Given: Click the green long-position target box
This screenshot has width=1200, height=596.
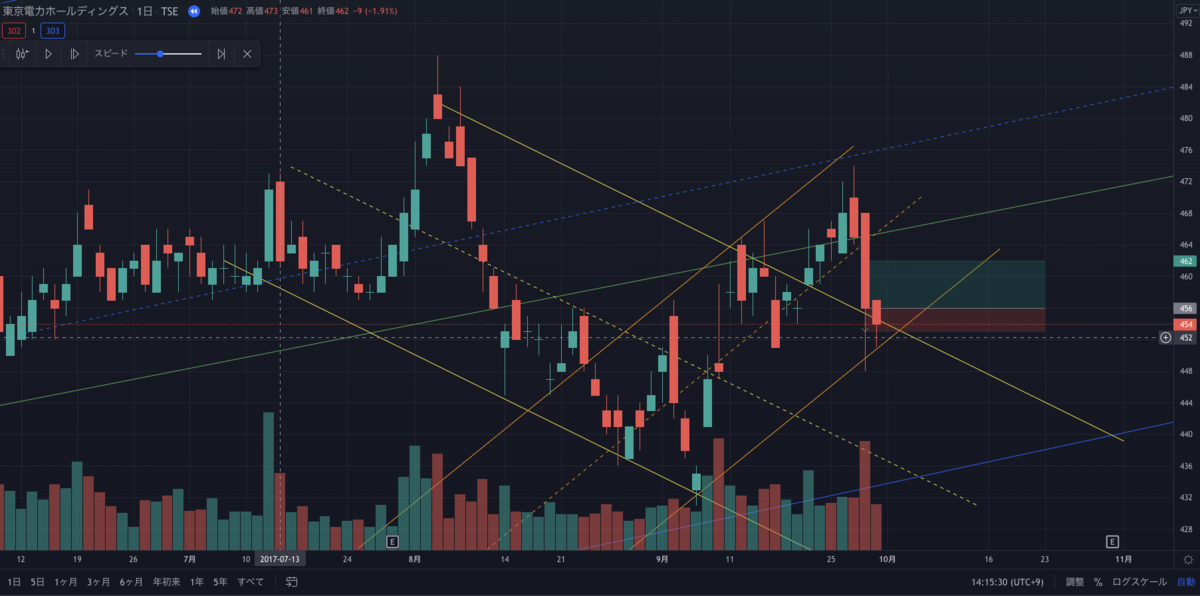Looking at the screenshot, I should (957, 284).
